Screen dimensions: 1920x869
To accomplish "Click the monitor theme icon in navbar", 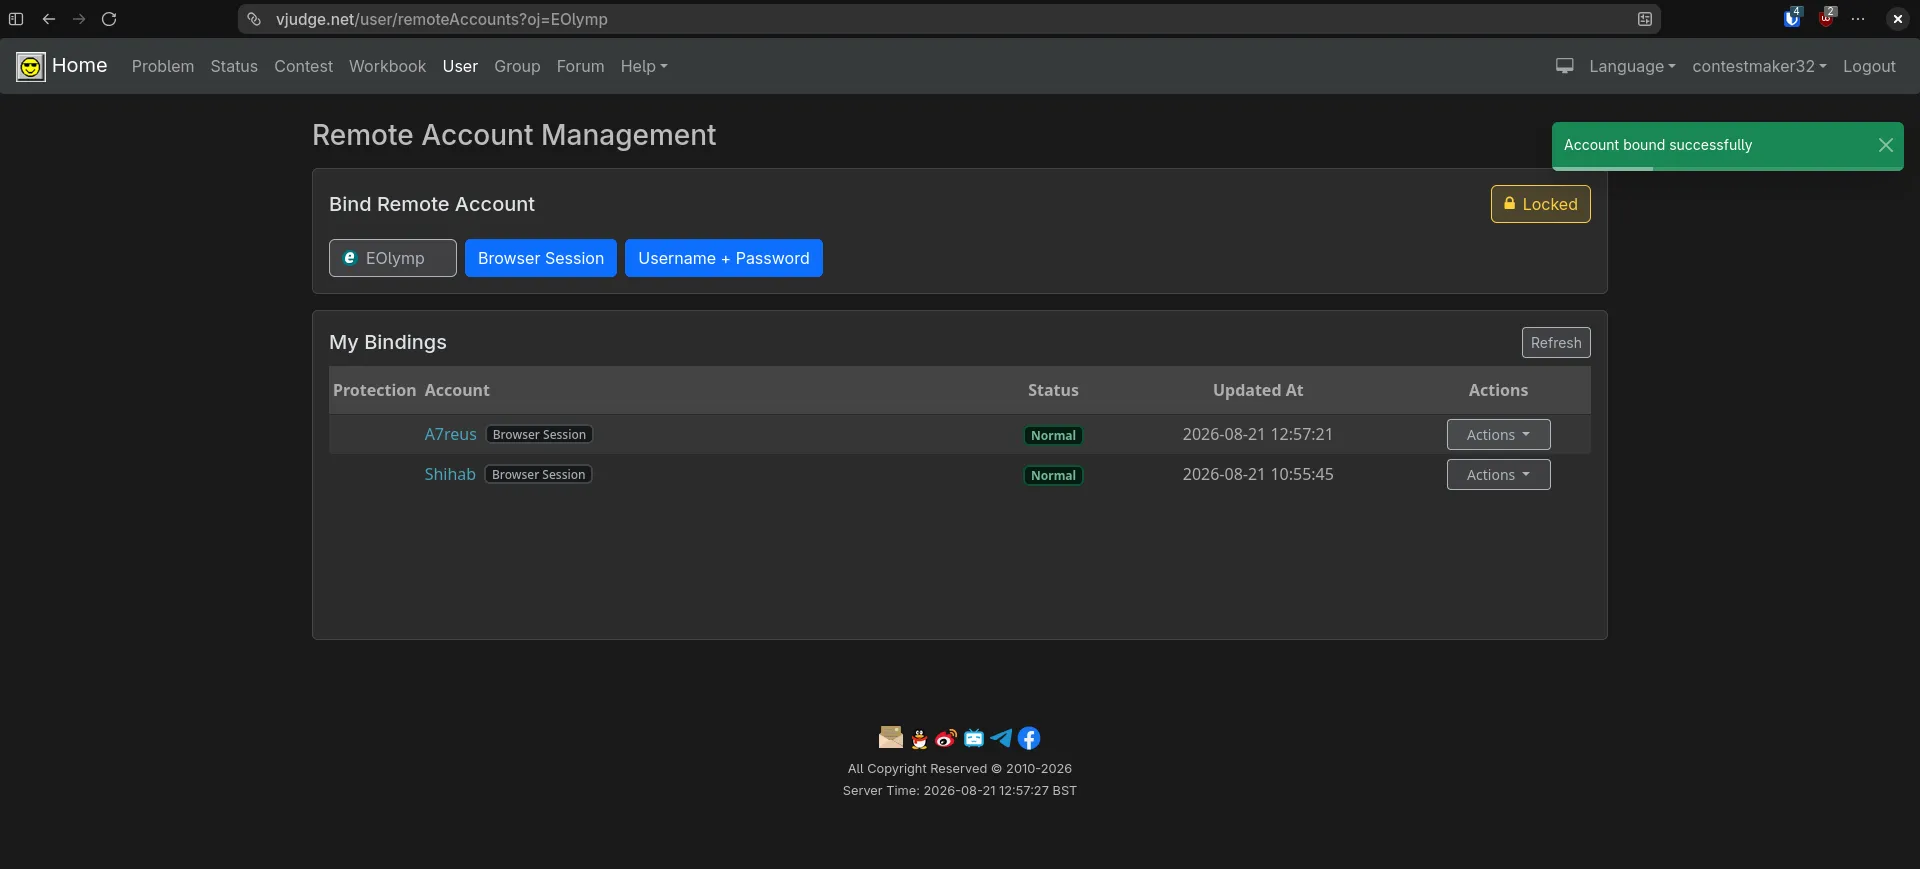I will (1565, 66).
